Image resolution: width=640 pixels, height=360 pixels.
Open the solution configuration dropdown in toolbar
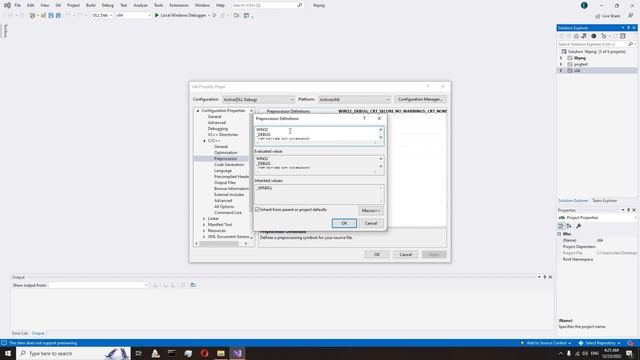pos(102,16)
